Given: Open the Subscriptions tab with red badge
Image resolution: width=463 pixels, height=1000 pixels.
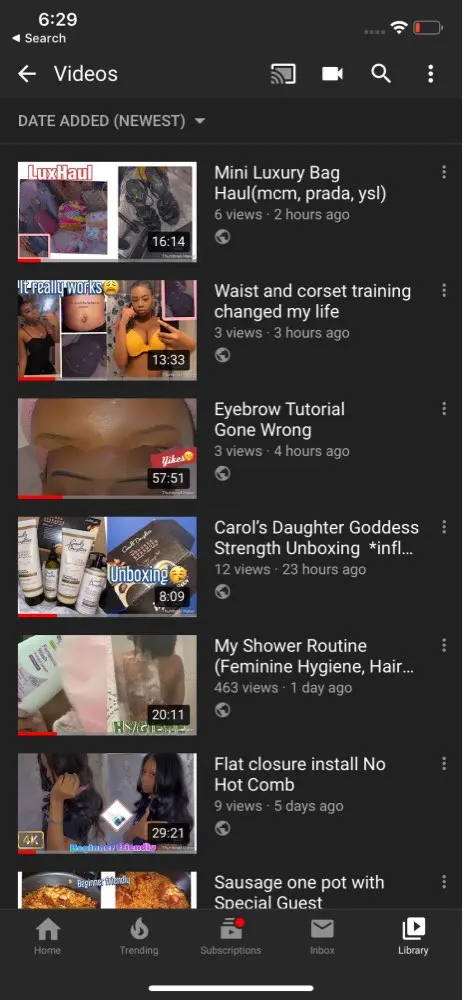Looking at the screenshot, I should [x=230, y=936].
